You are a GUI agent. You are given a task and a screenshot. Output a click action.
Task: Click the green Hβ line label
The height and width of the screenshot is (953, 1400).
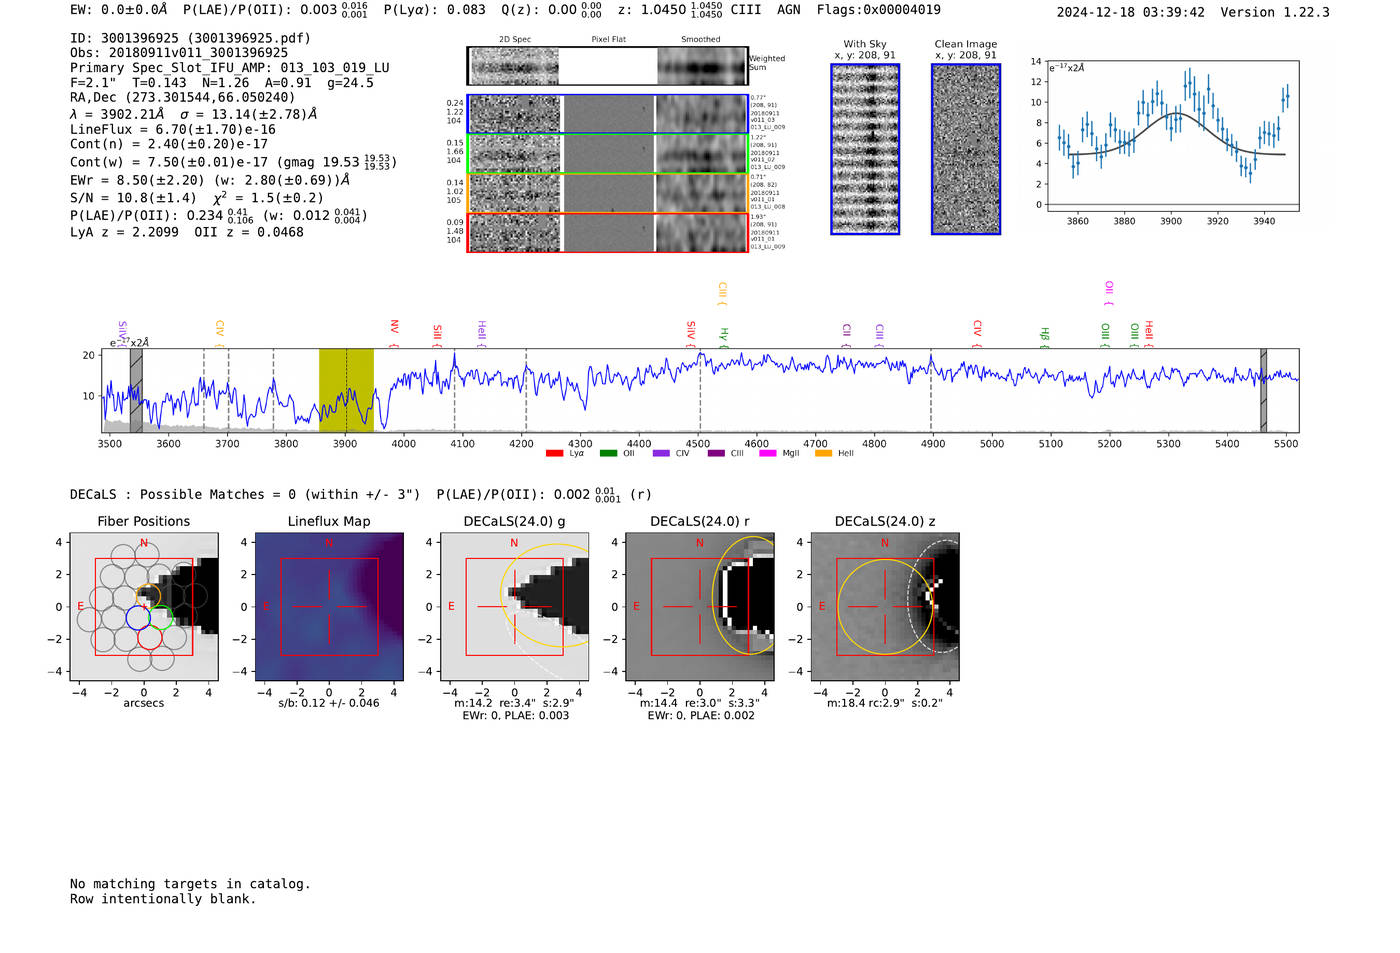pos(1044,337)
